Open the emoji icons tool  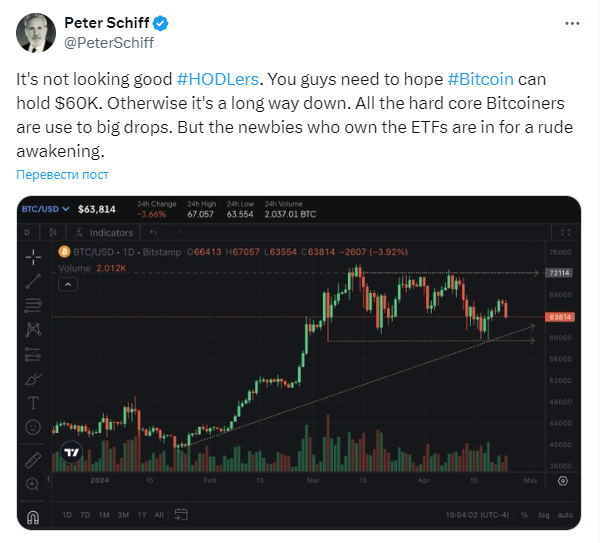click(x=33, y=427)
